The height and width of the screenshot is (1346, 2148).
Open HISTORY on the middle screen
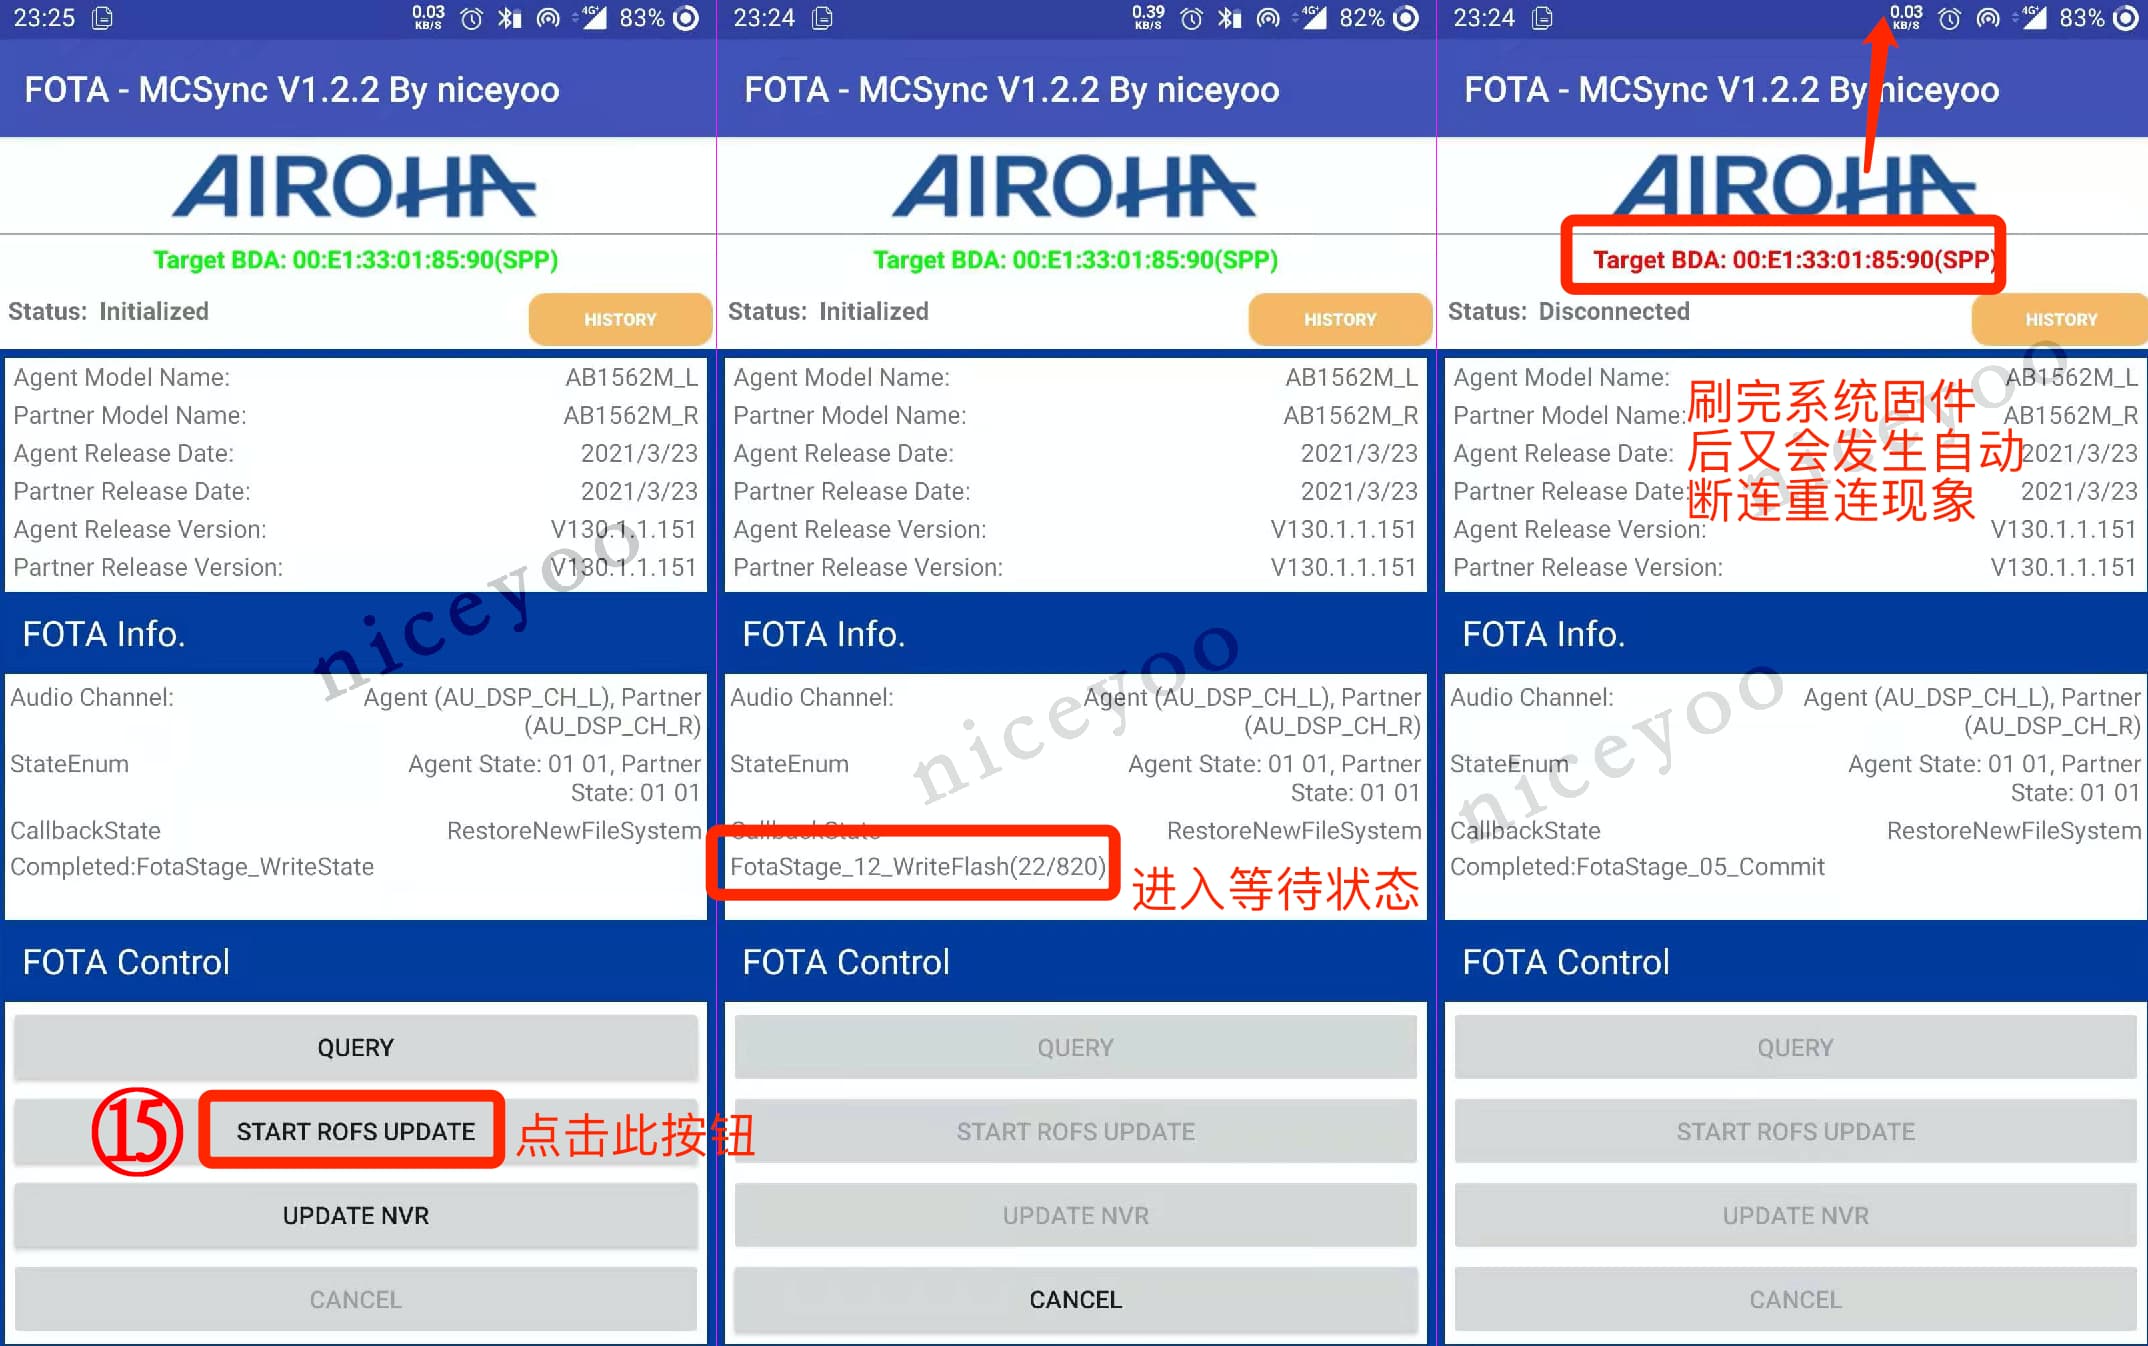tap(1340, 319)
